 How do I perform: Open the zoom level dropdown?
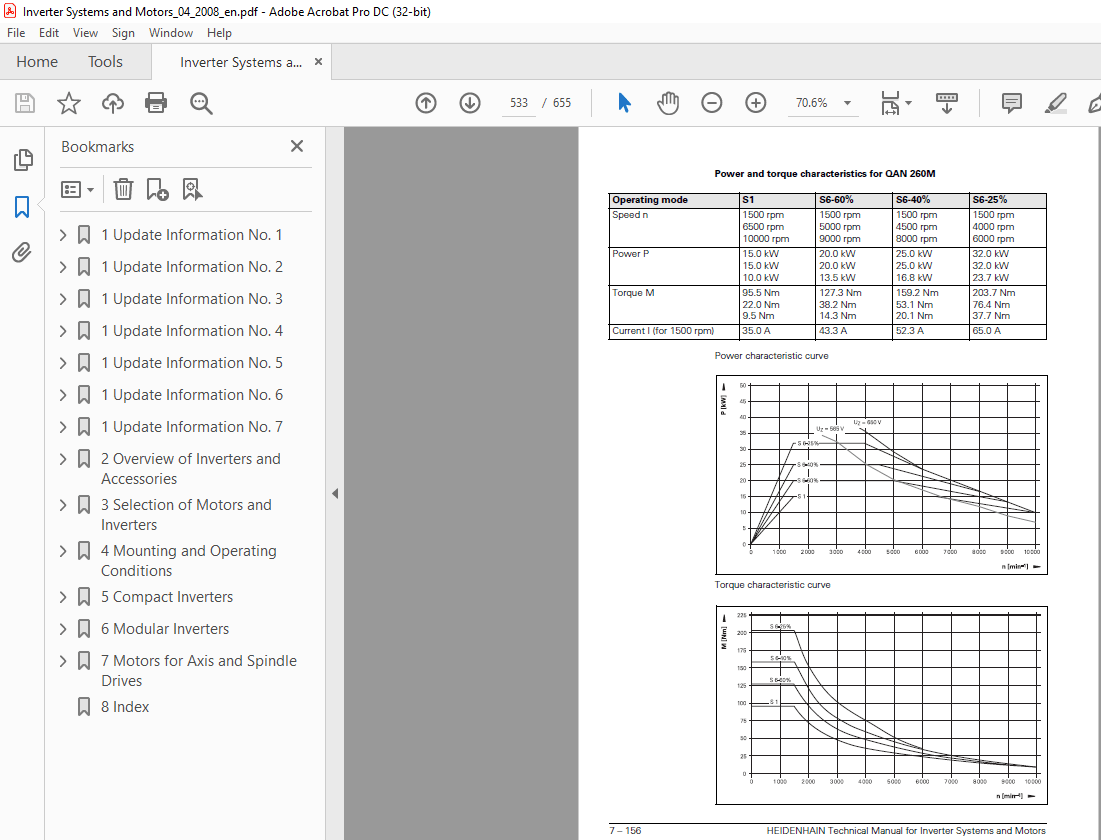pyautogui.click(x=848, y=103)
